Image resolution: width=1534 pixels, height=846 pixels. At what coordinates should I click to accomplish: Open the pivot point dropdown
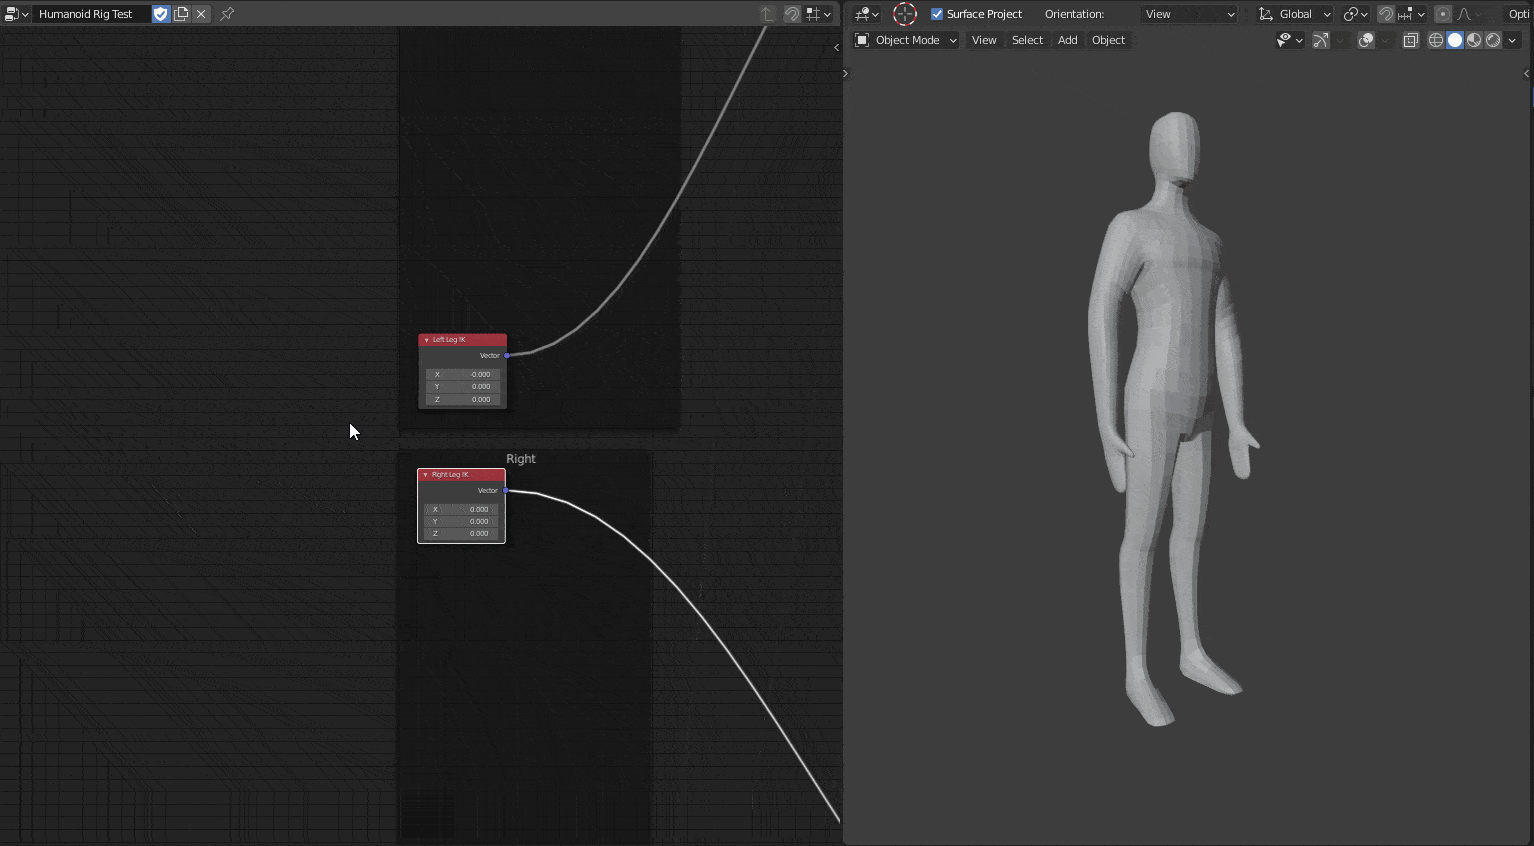click(x=1355, y=14)
